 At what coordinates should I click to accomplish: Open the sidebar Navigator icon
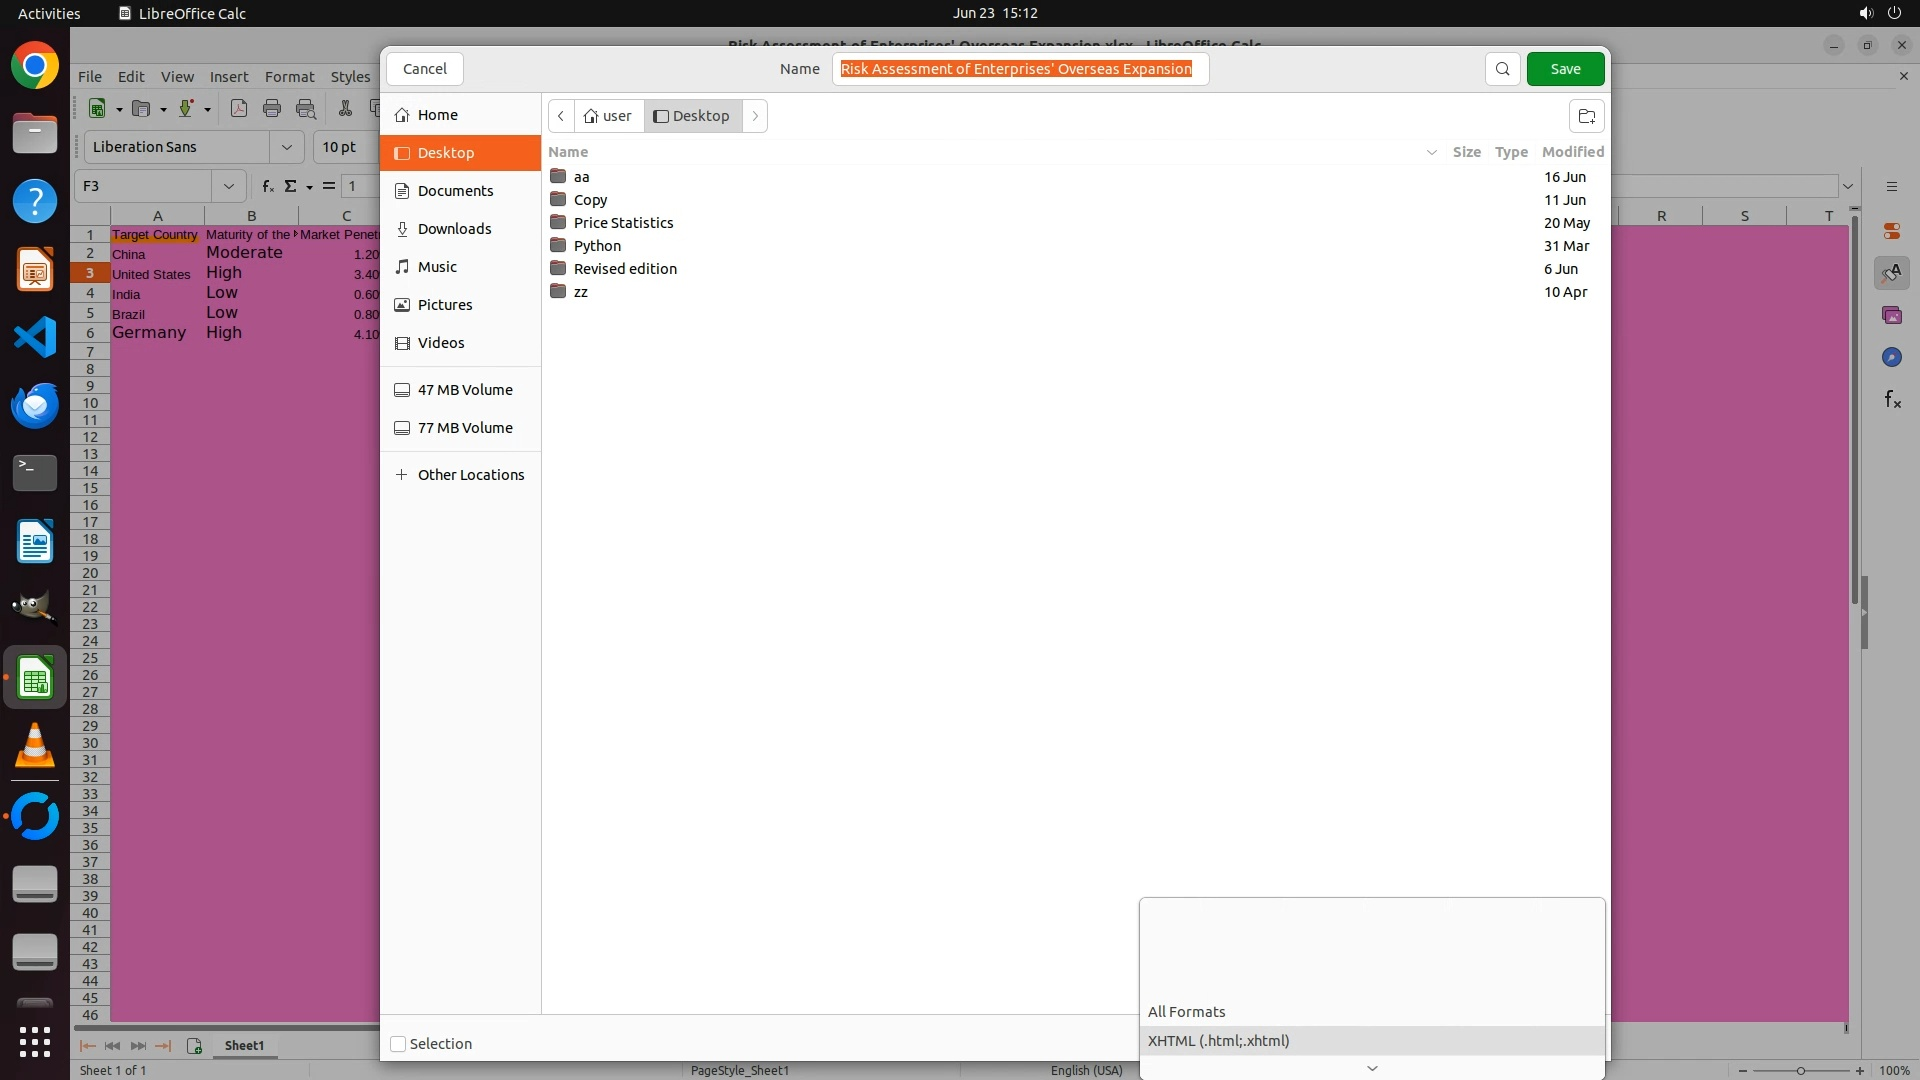tap(1891, 358)
